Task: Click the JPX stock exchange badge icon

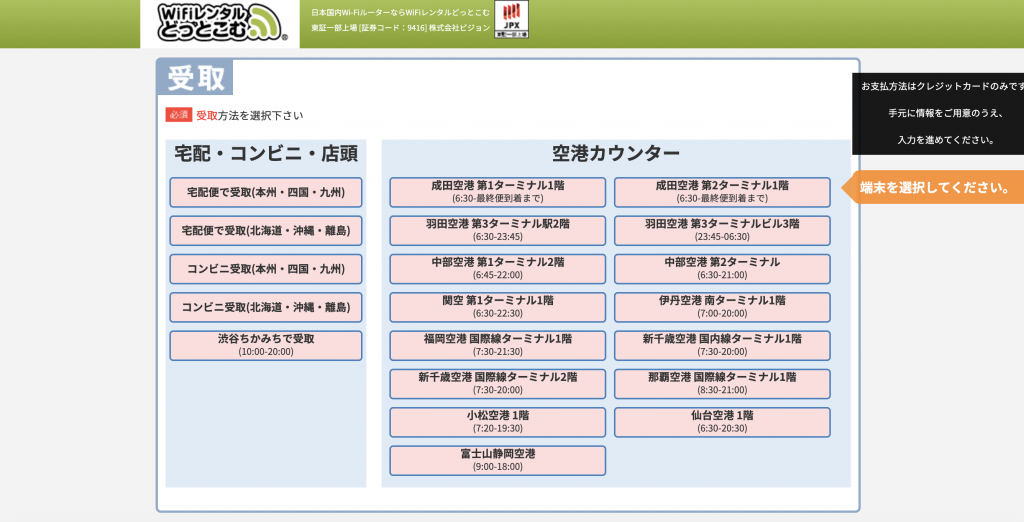Action: click(512, 19)
